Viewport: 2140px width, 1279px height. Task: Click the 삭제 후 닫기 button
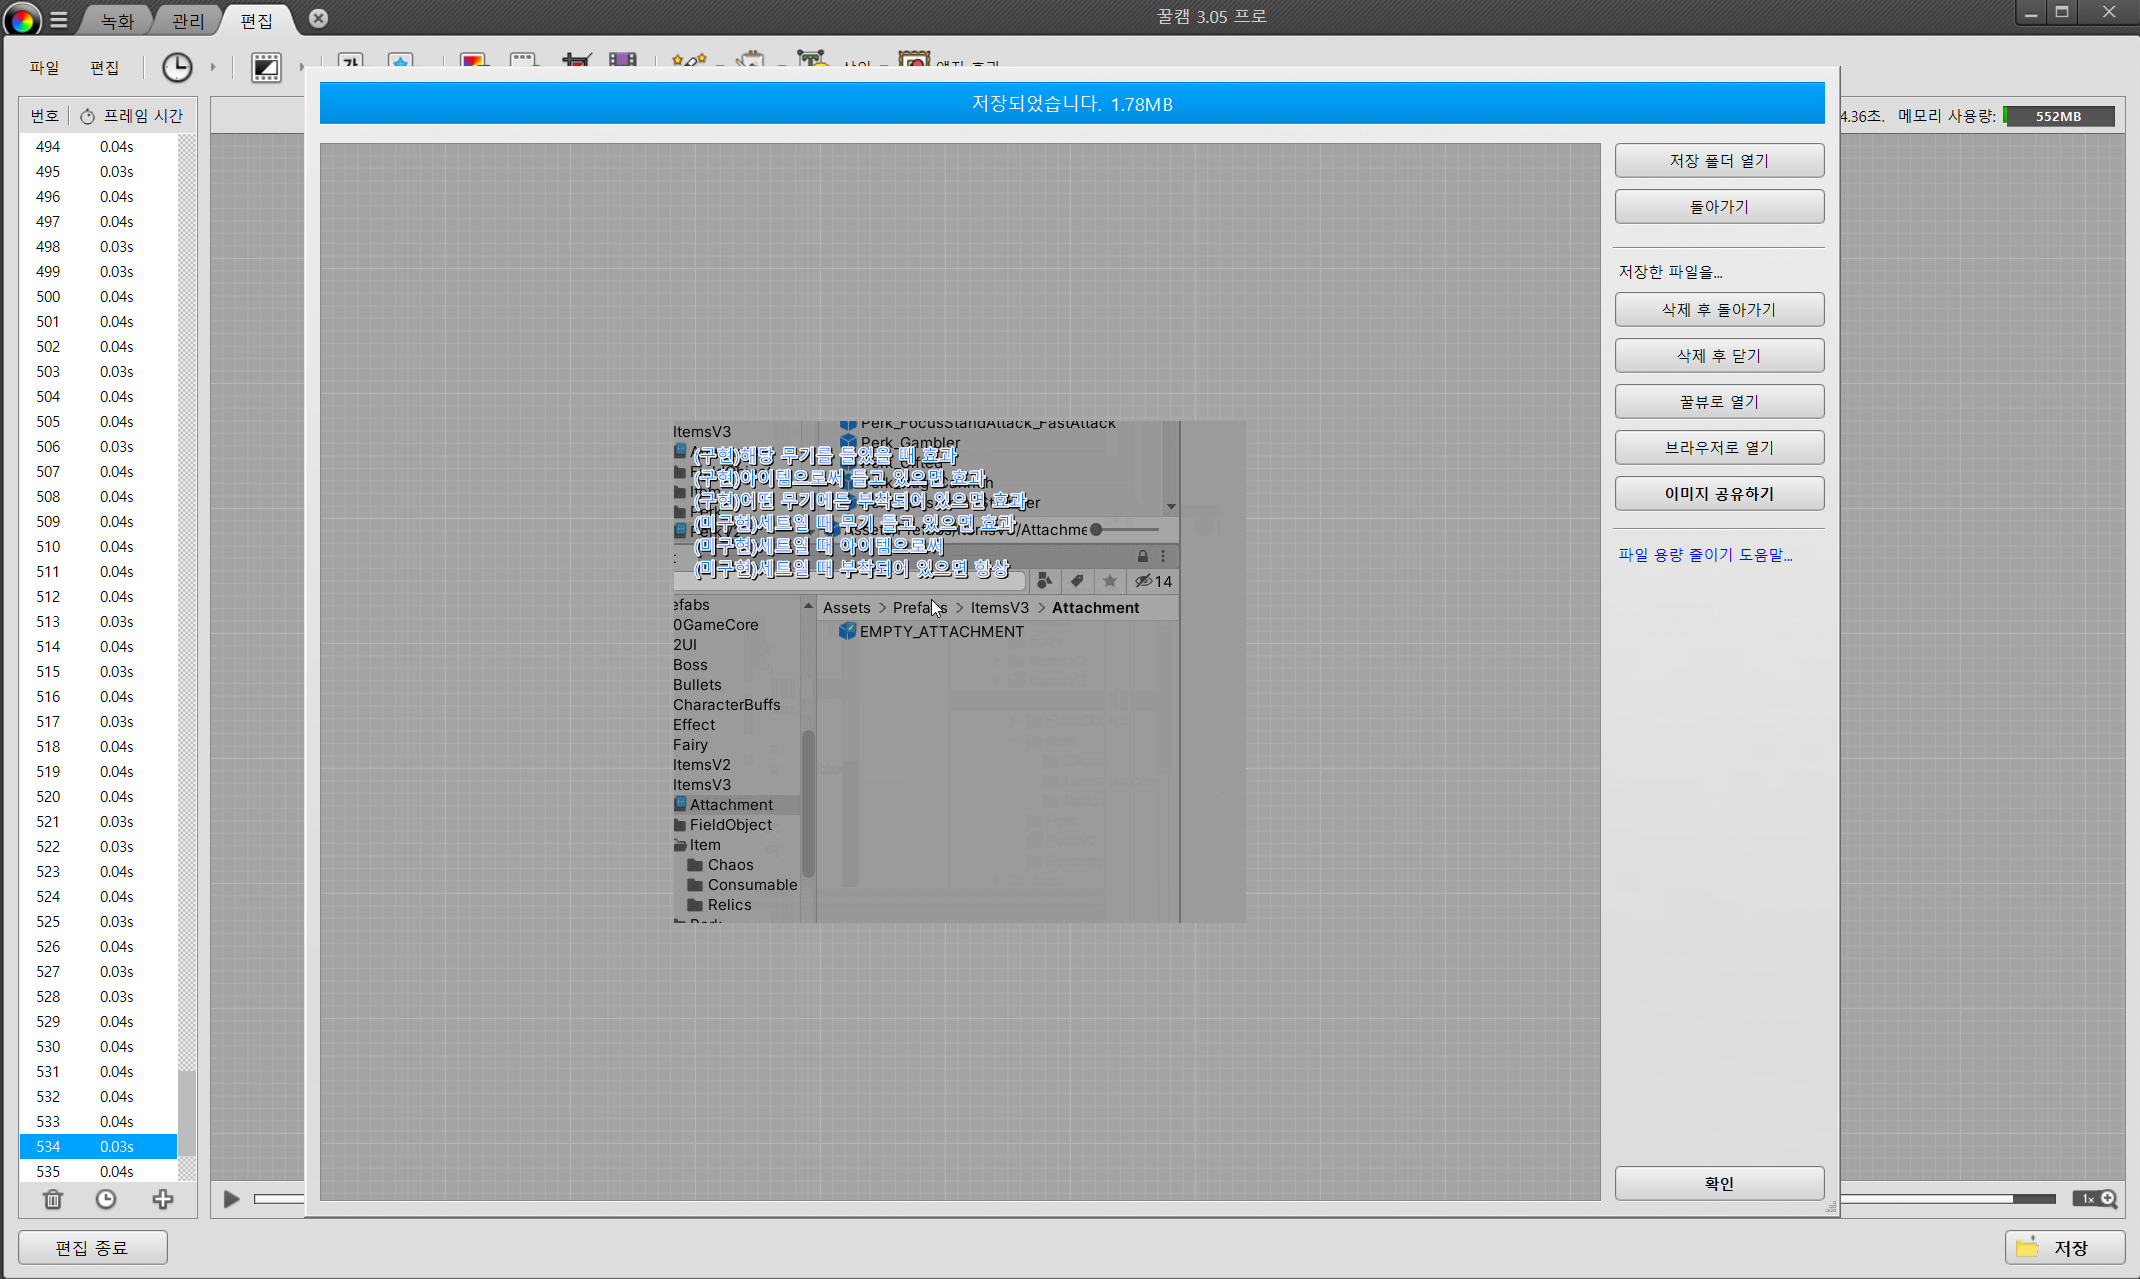1719,356
